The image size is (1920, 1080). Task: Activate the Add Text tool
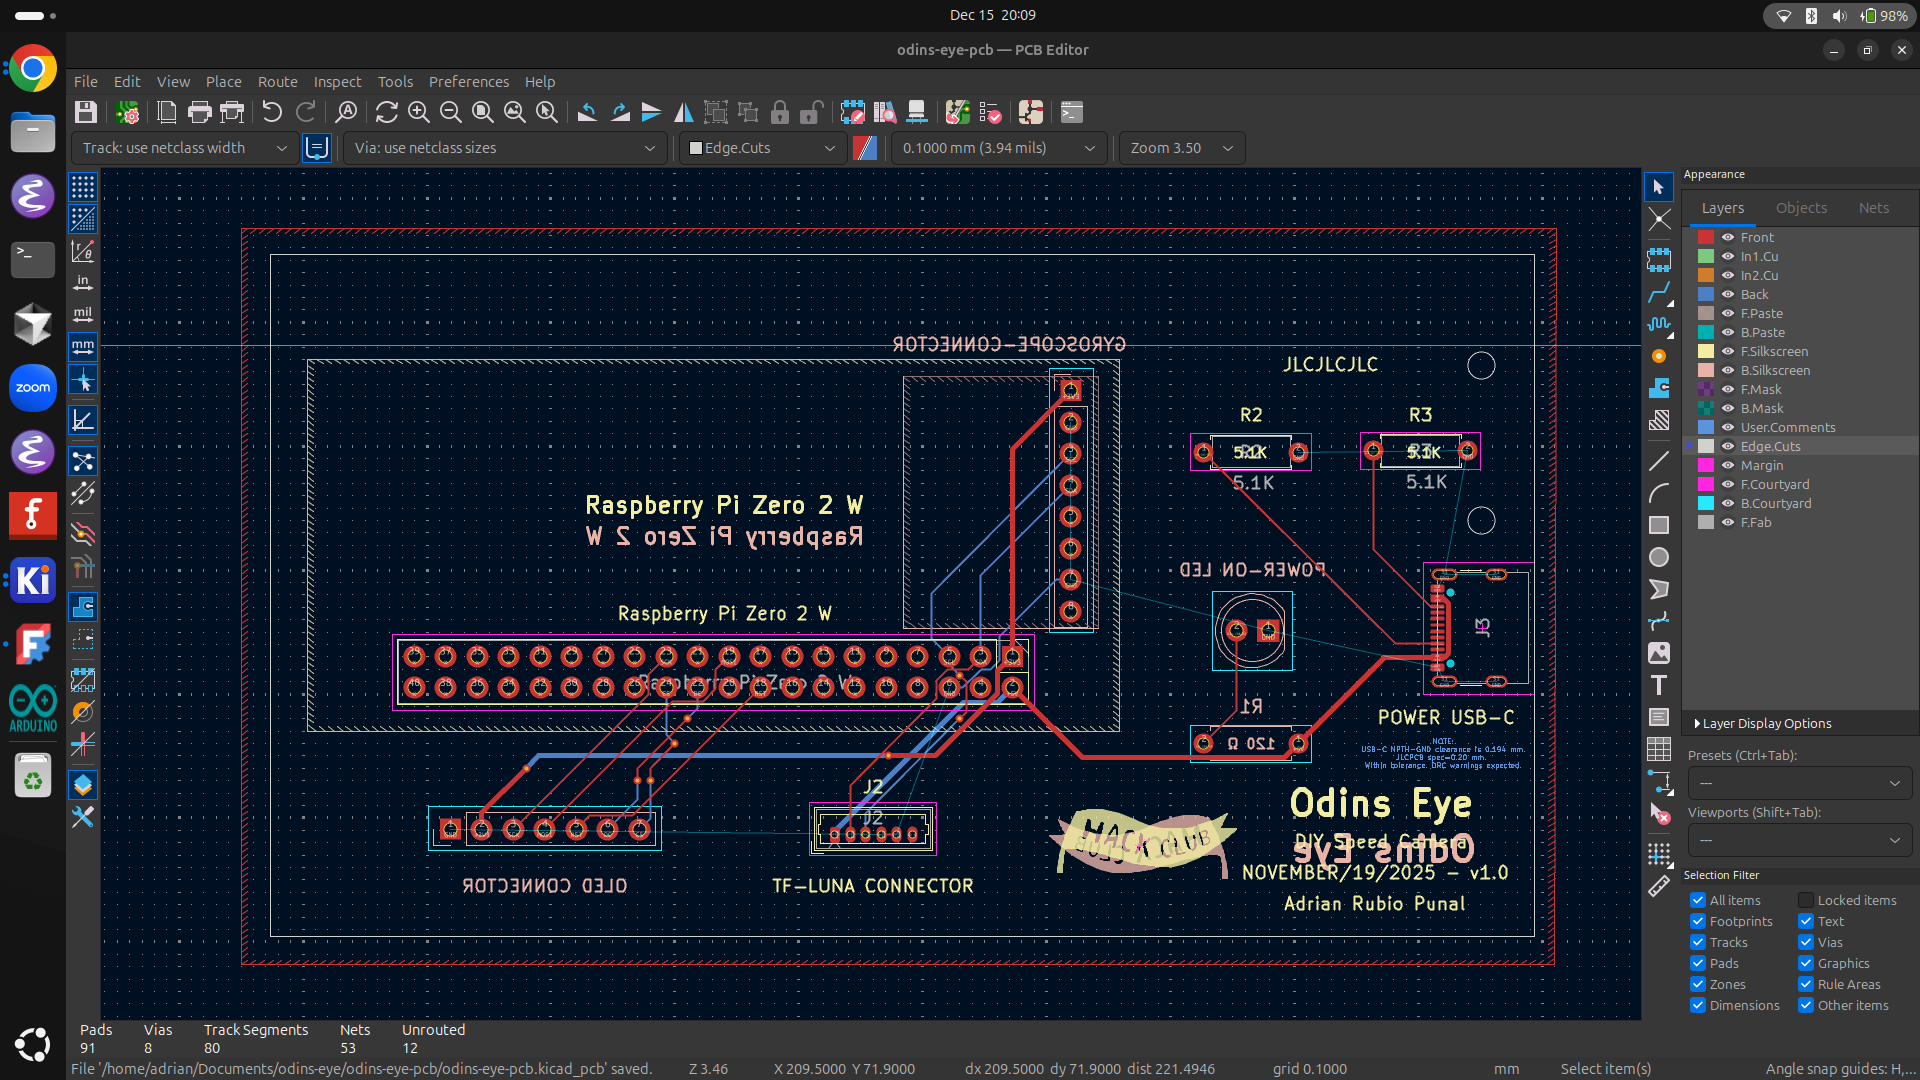pos(1661,686)
